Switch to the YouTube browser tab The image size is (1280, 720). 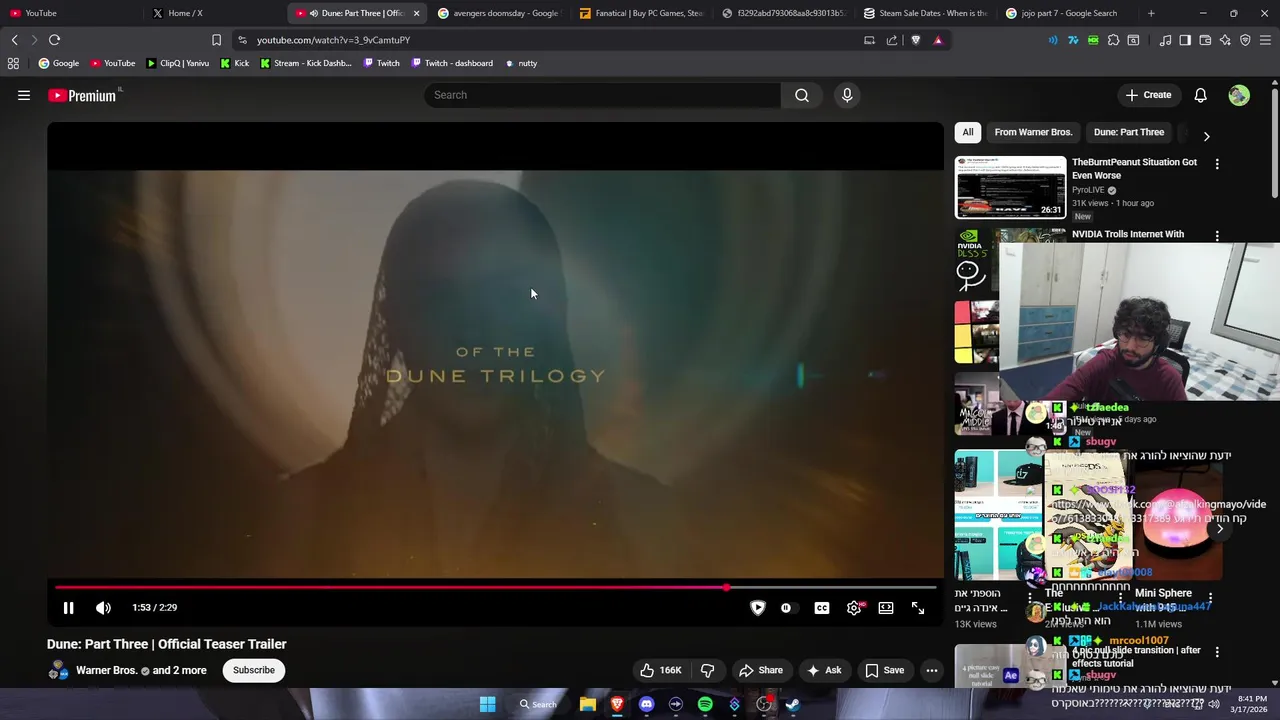[x=70, y=13]
